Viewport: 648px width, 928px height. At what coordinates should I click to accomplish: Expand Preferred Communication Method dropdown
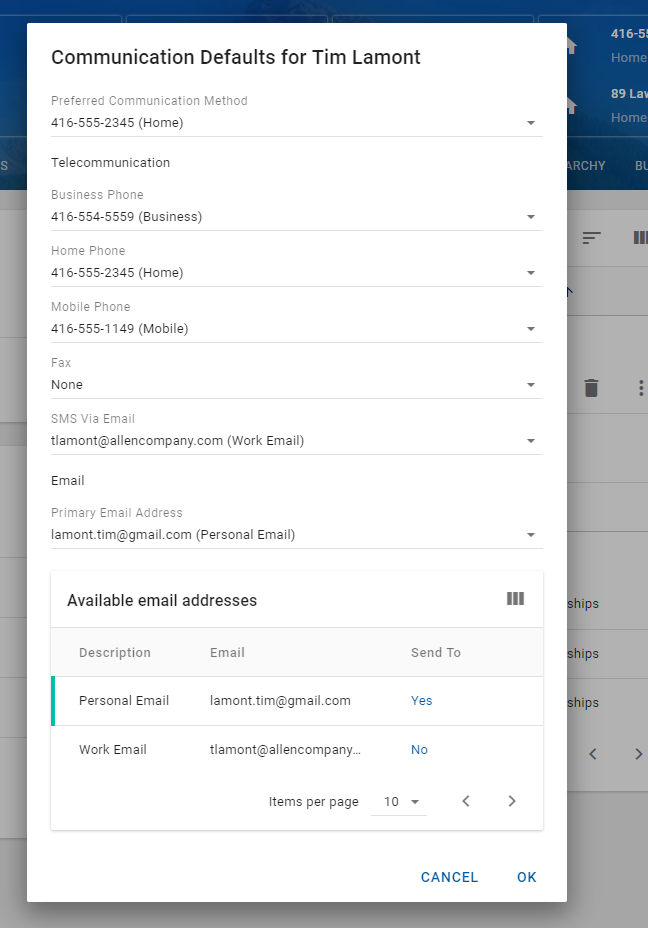pos(530,123)
